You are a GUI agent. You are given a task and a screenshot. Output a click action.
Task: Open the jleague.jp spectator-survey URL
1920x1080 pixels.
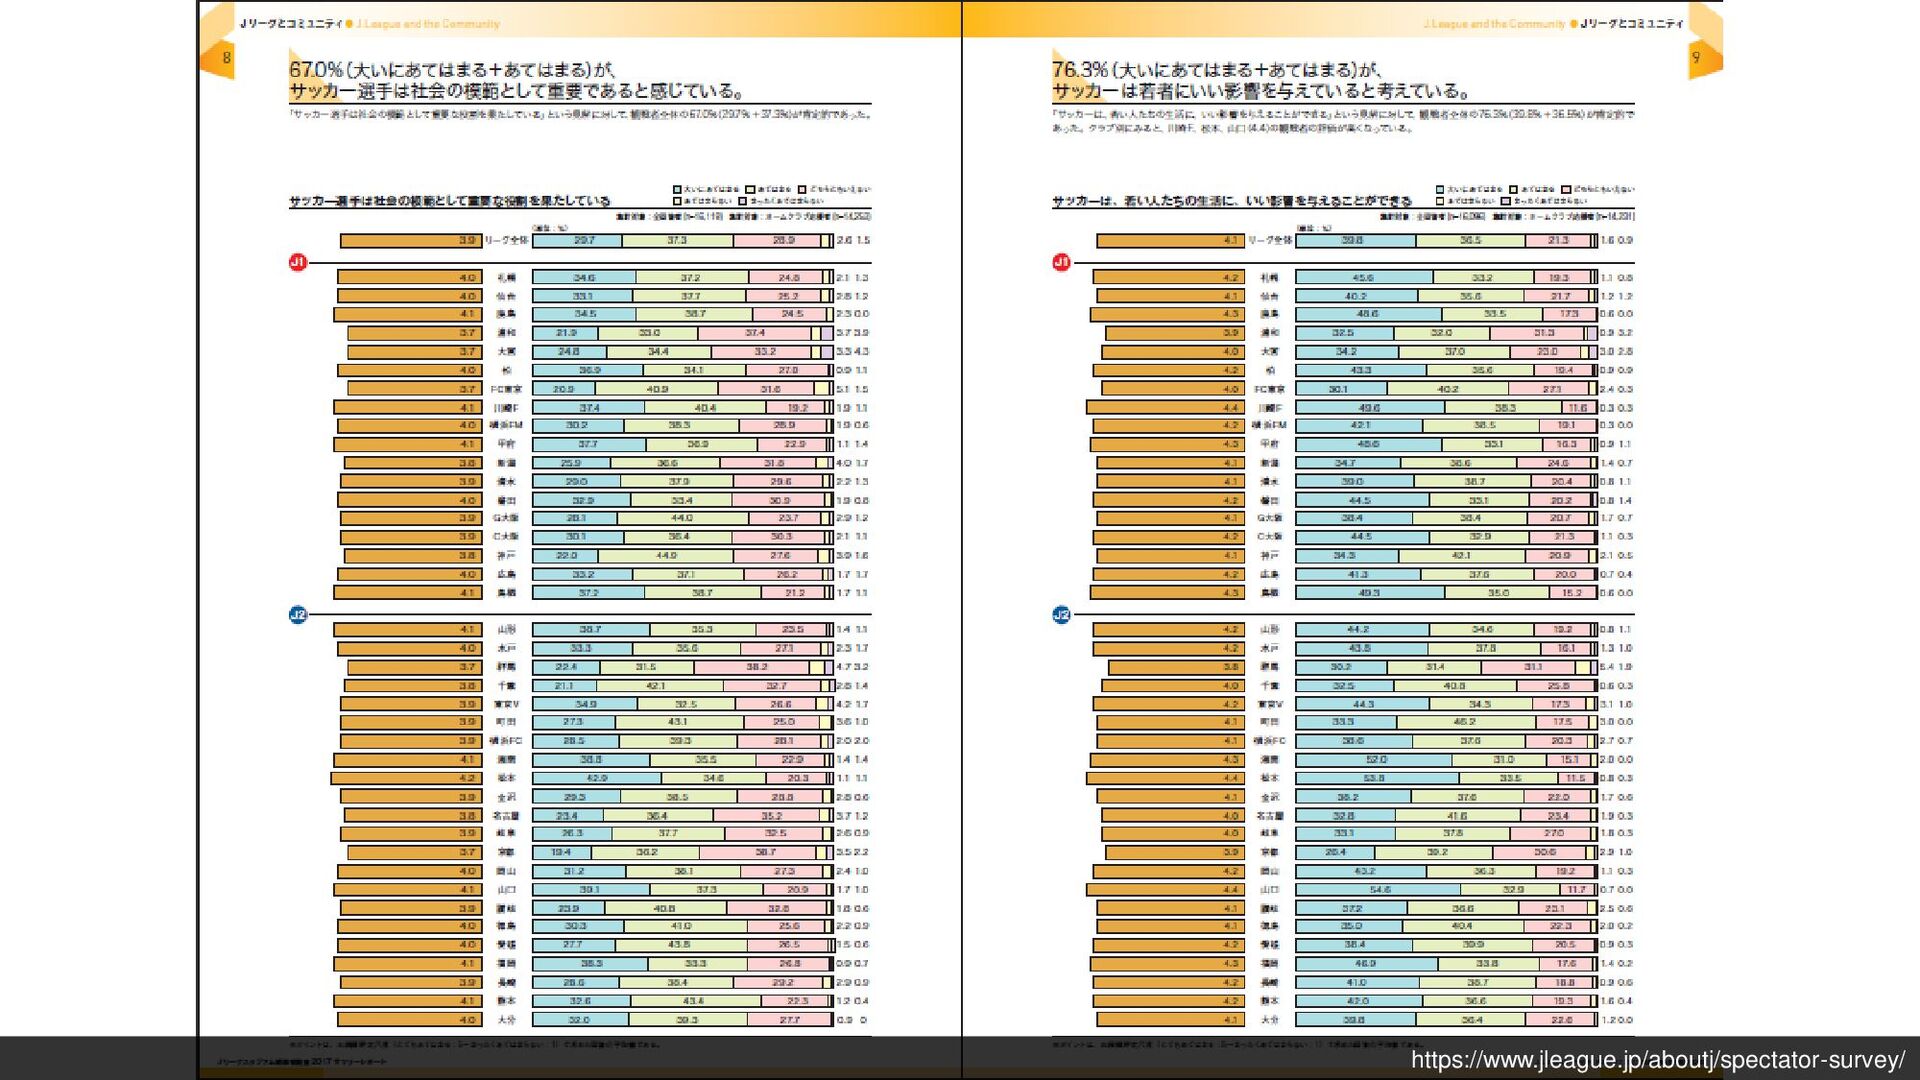(x=1658, y=1060)
